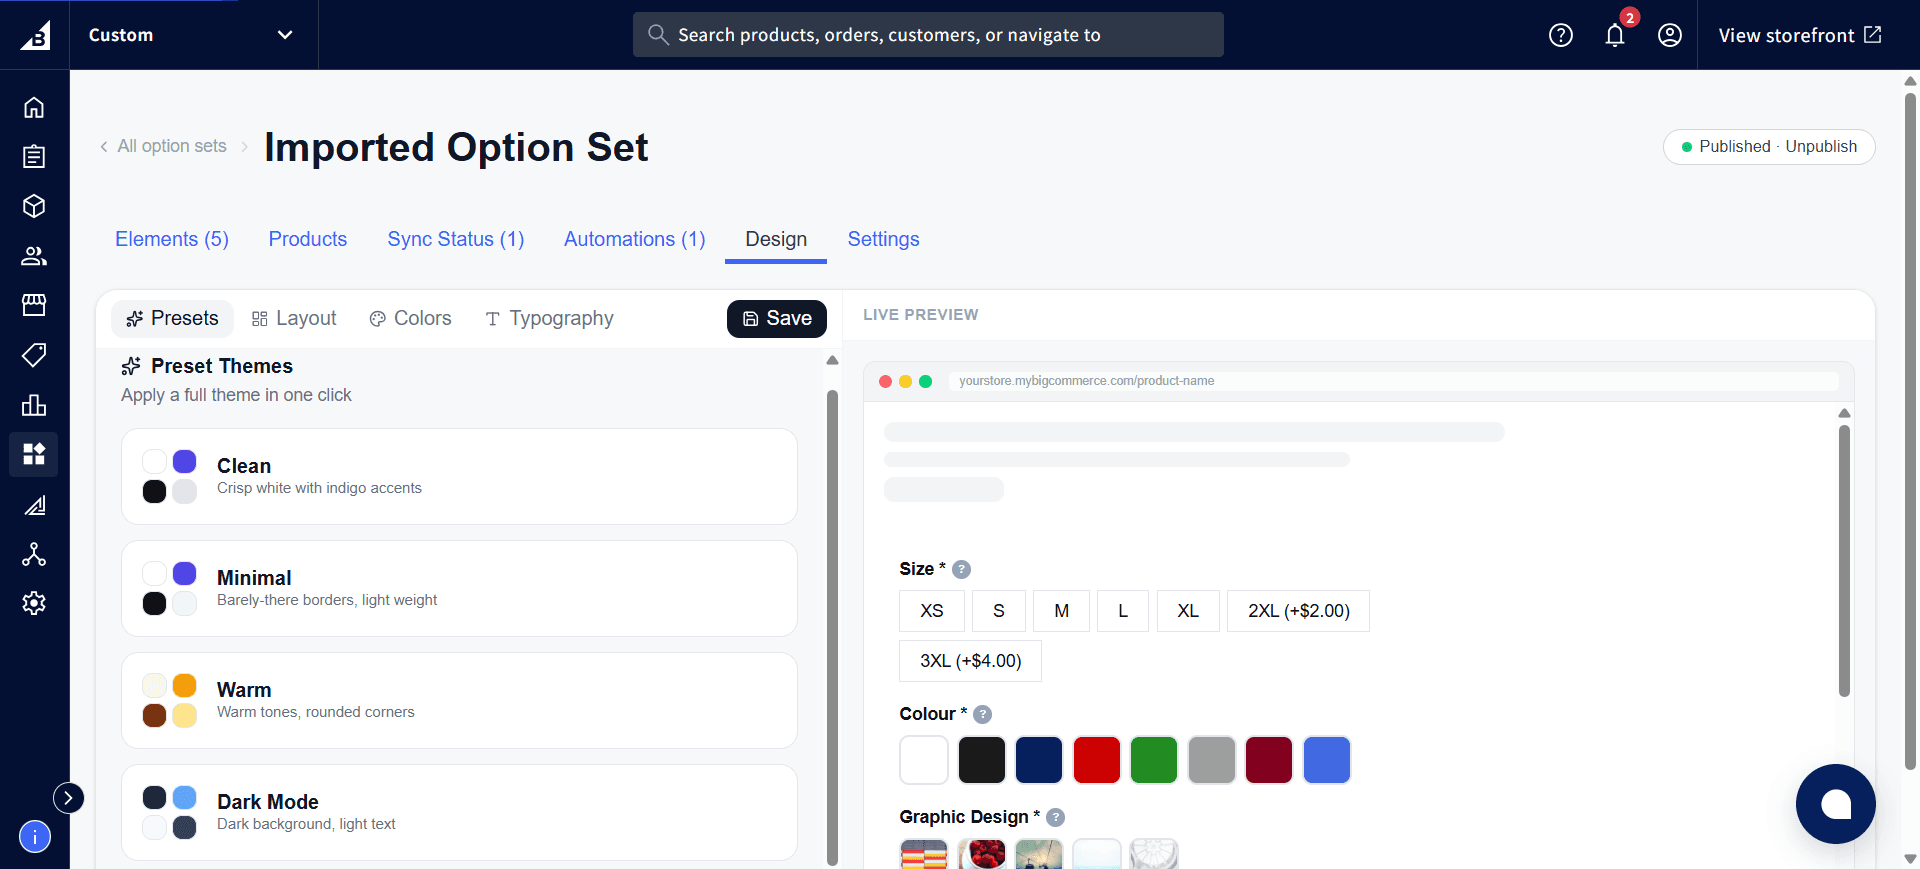Screen dimensions: 1920x869
Task: Click Published · Unpublish status button
Action: [x=1769, y=147]
